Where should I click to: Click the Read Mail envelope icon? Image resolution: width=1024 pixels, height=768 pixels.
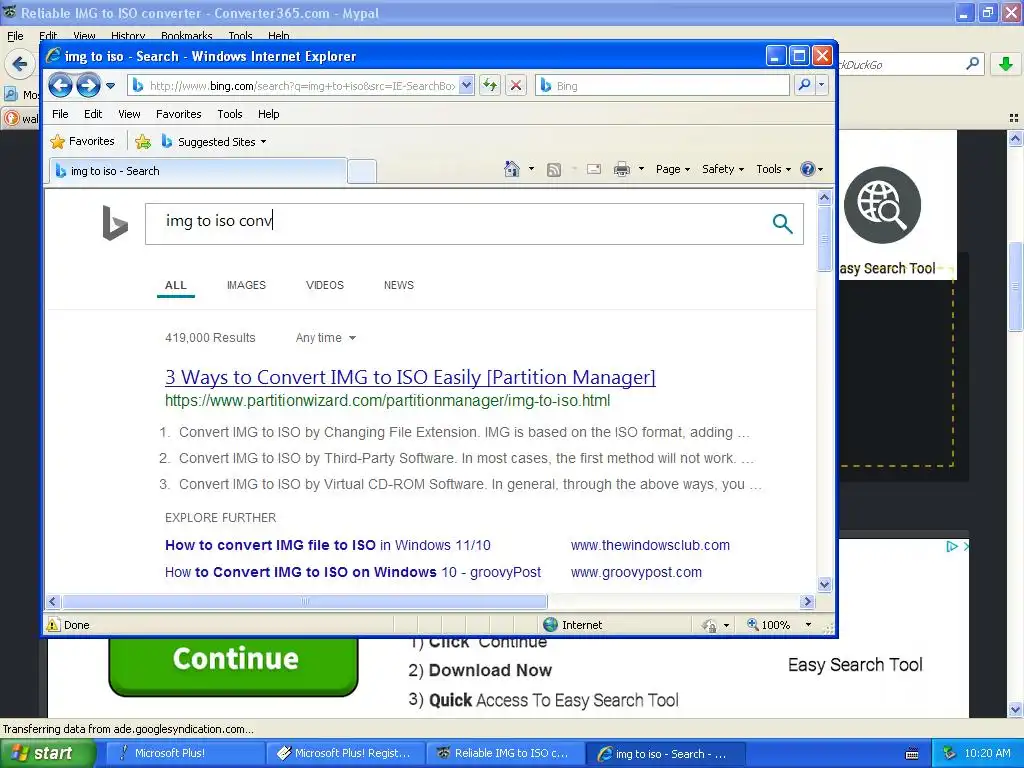tap(594, 170)
